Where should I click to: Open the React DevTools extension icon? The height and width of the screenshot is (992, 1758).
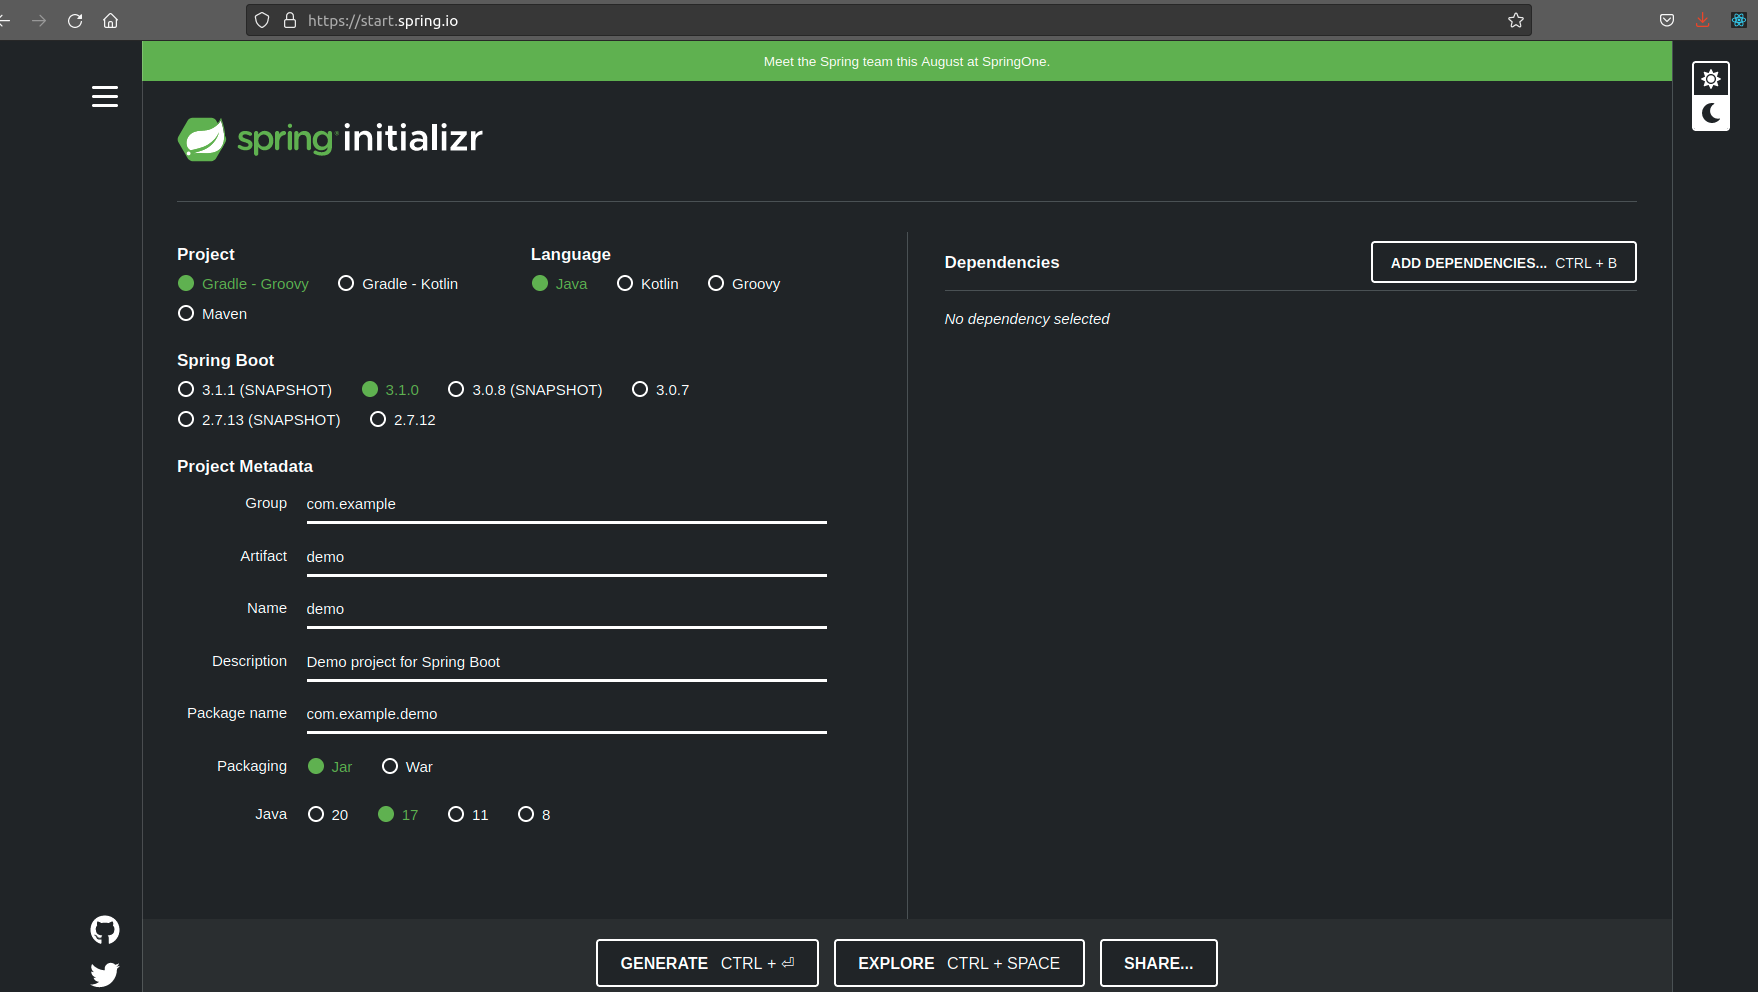(x=1739, y=20)
